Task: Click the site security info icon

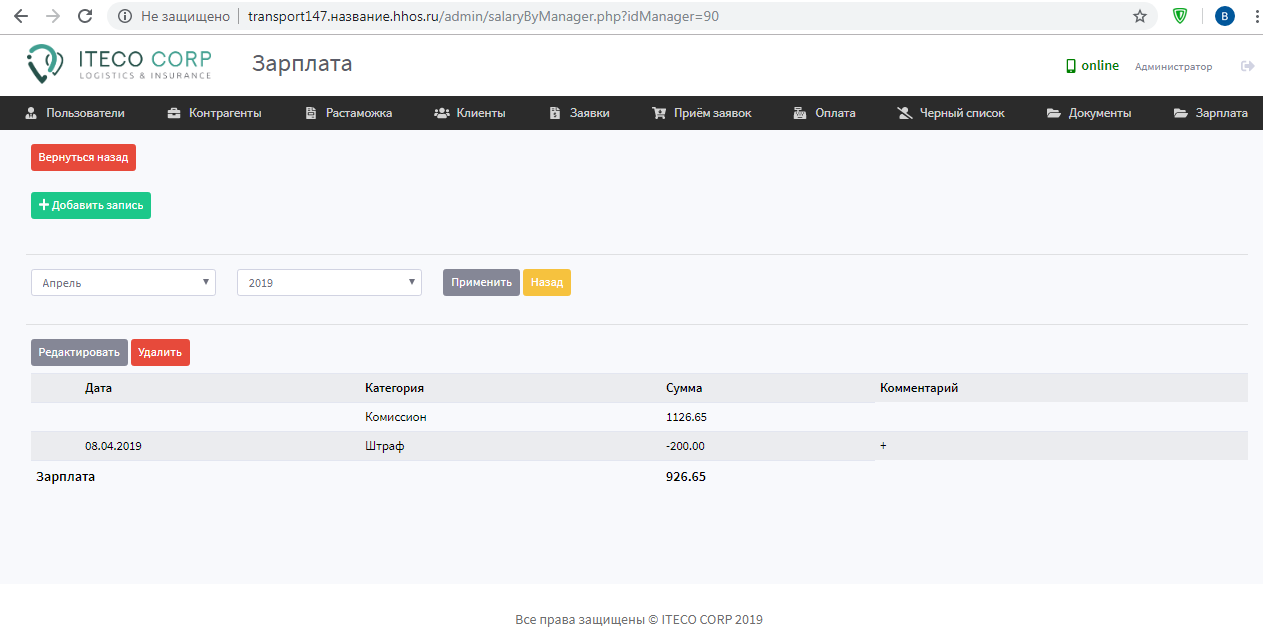Action: point(125,16)
